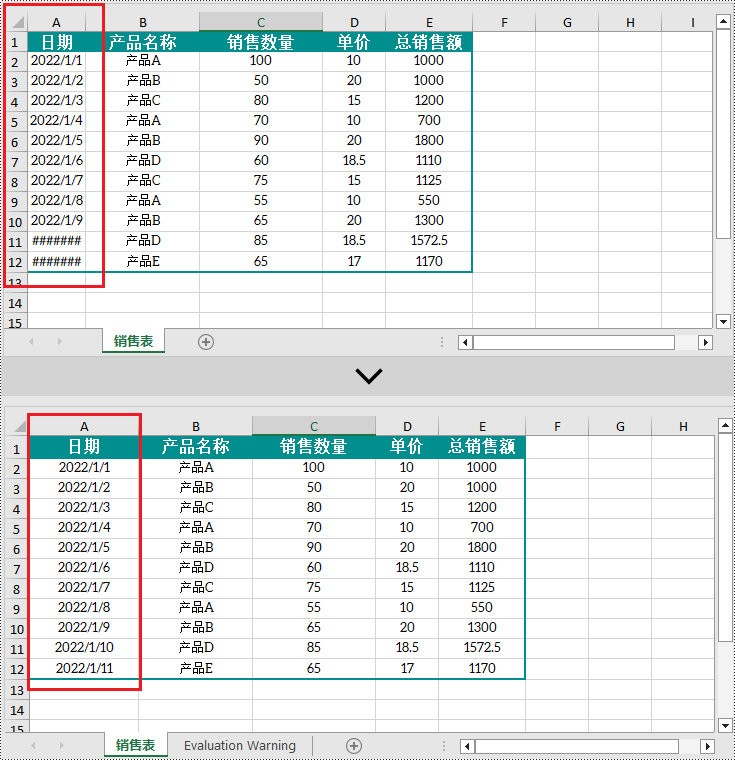Click the add sheet plus icon in top spreadsheet
Viewport: 735px width, 760px height.
pos(206,342)
